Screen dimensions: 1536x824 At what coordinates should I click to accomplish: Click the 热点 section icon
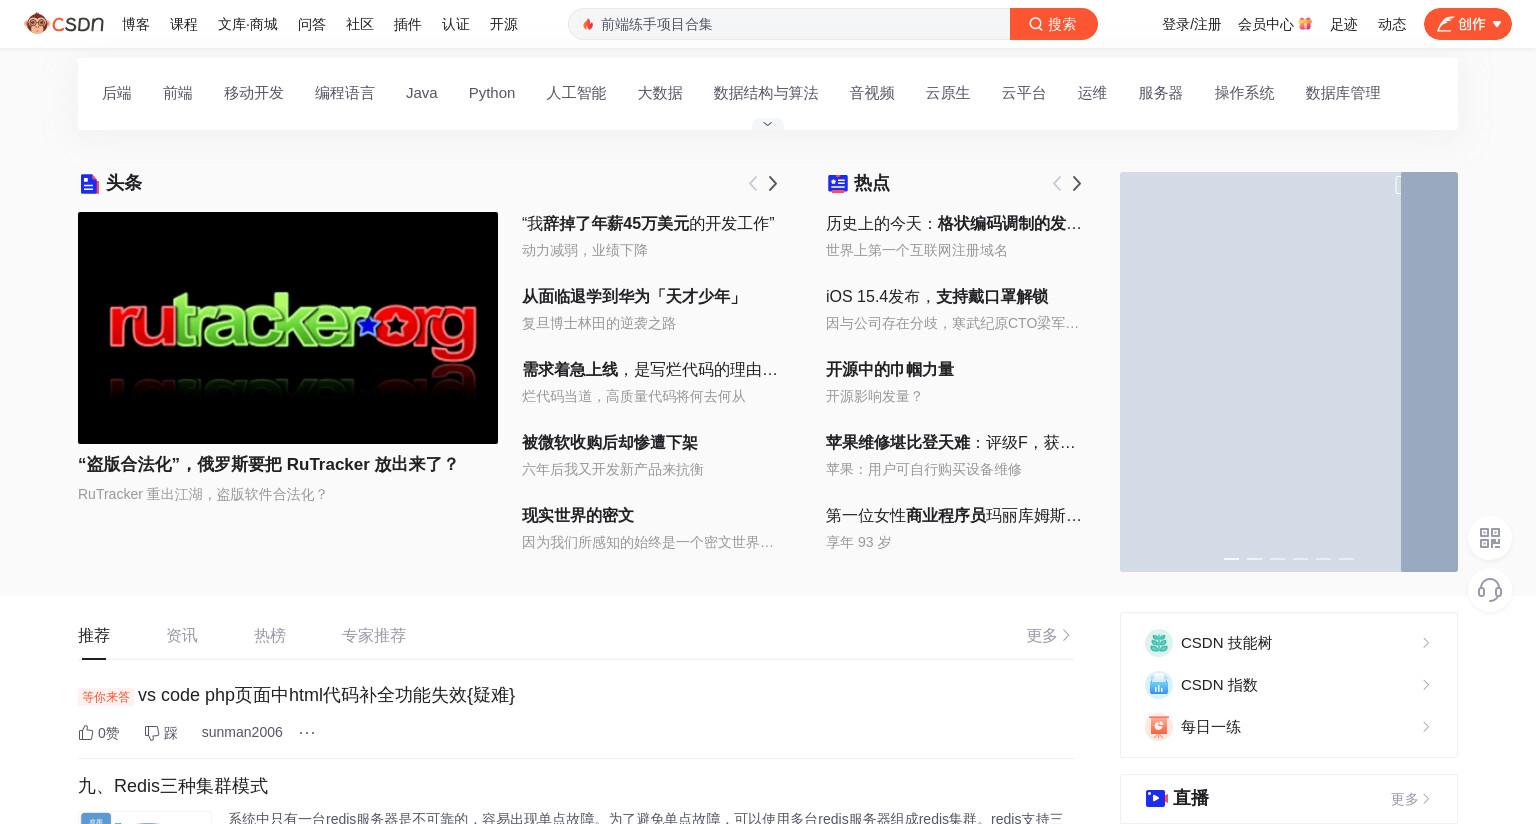837,183
